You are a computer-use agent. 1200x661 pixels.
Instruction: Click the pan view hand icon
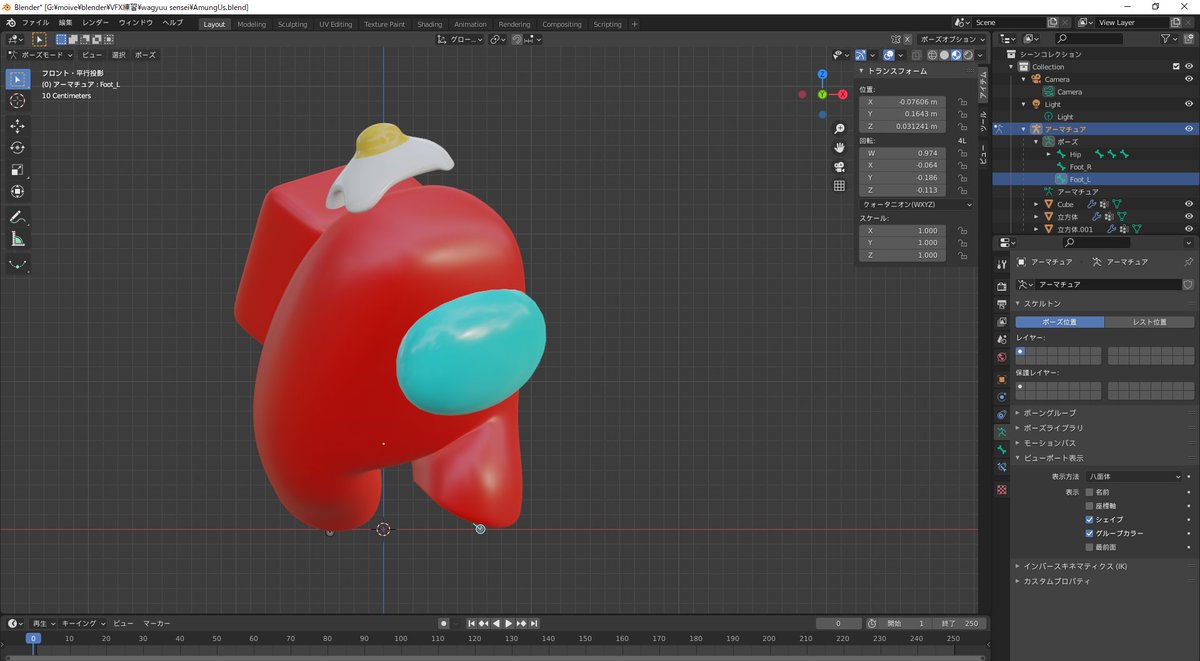click(x=840, y=147)
